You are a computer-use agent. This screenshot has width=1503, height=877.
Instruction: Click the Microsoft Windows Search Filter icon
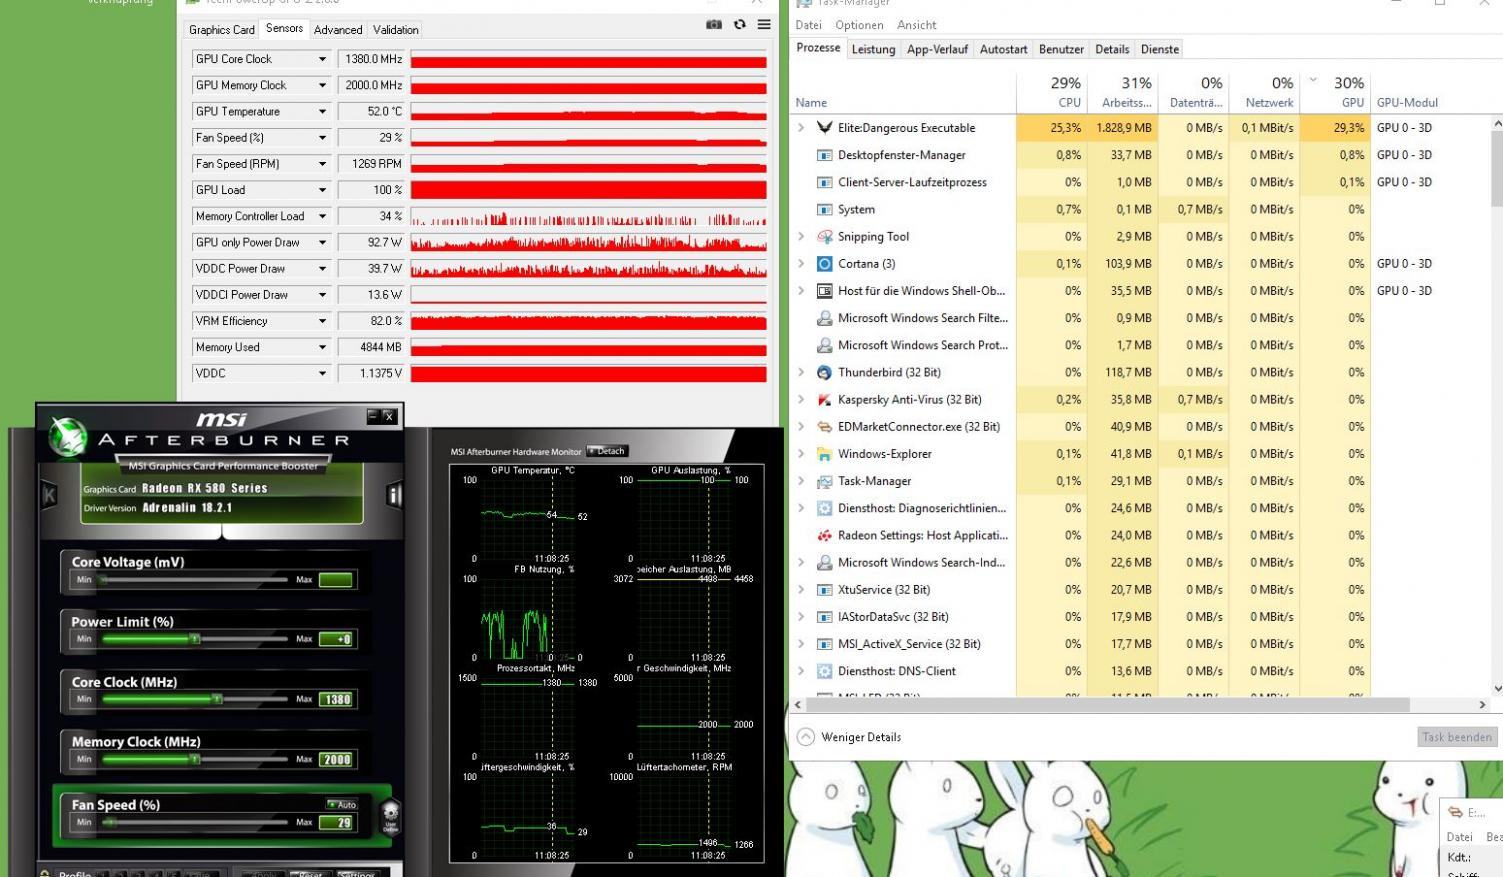[825, 318]
